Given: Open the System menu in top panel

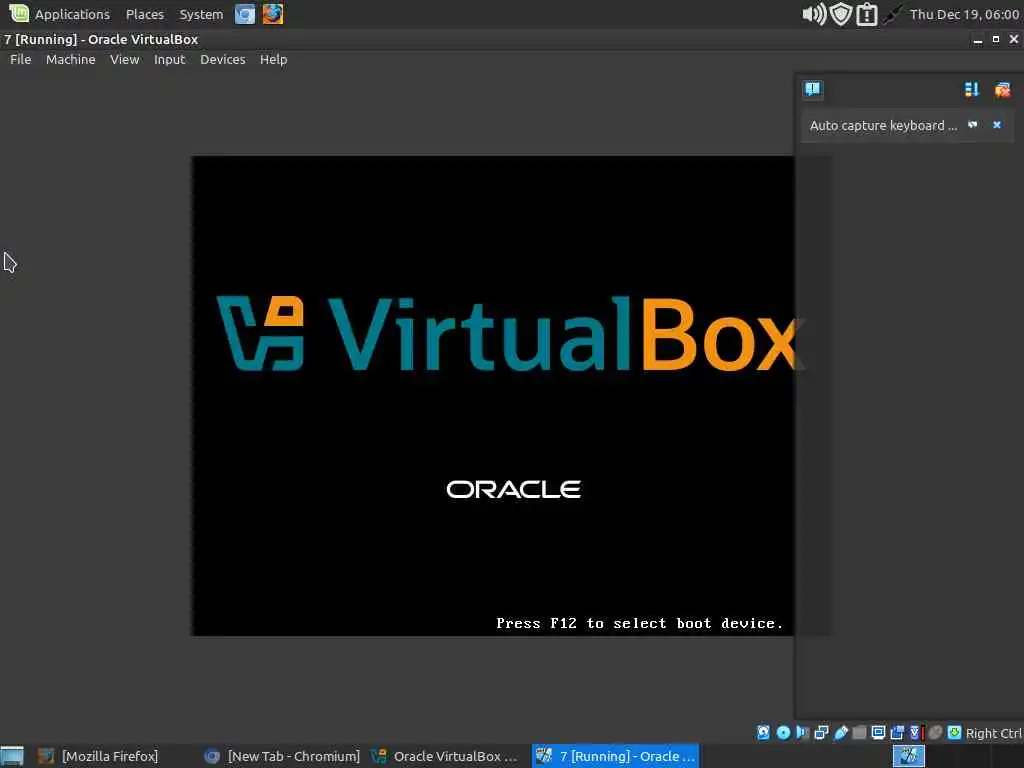Looking at the screenshot, I should [201, 14].
